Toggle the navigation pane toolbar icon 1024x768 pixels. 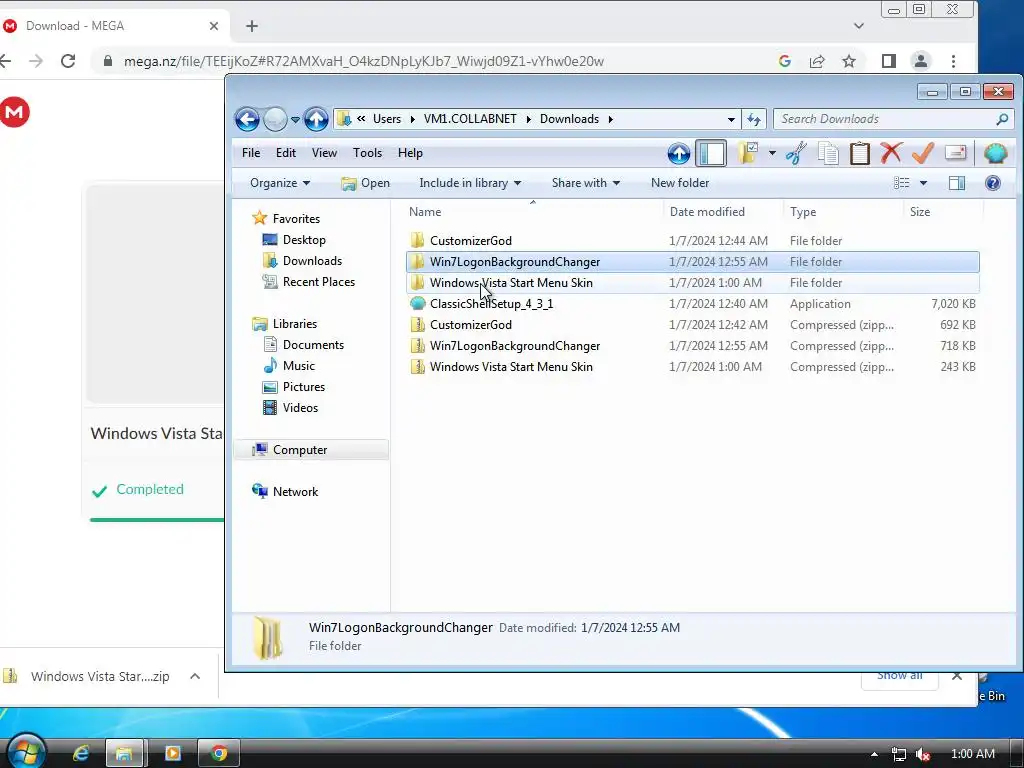[711, 153]
